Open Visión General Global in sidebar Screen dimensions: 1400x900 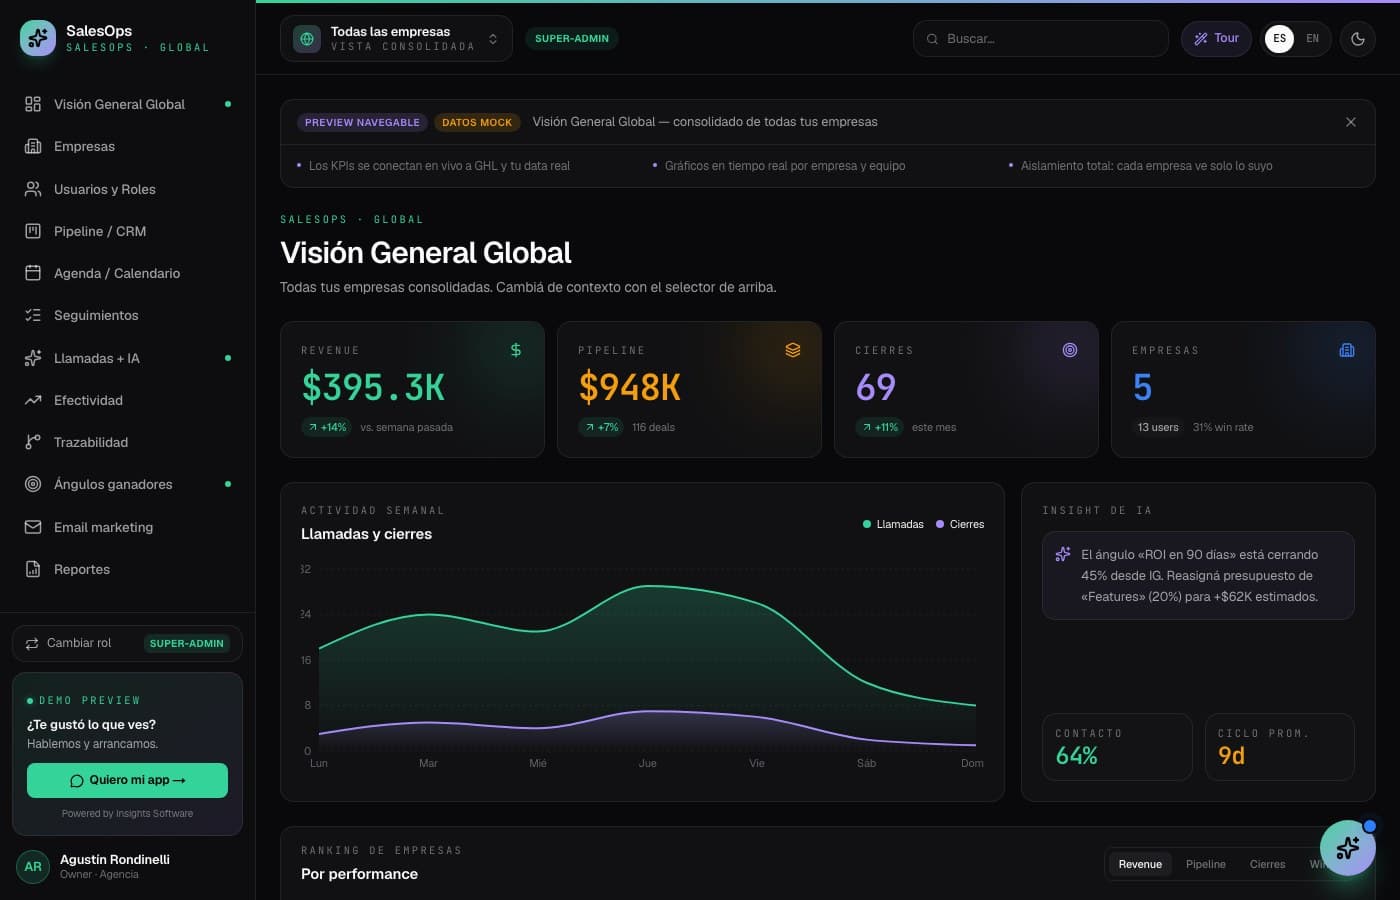coord(127,104)
